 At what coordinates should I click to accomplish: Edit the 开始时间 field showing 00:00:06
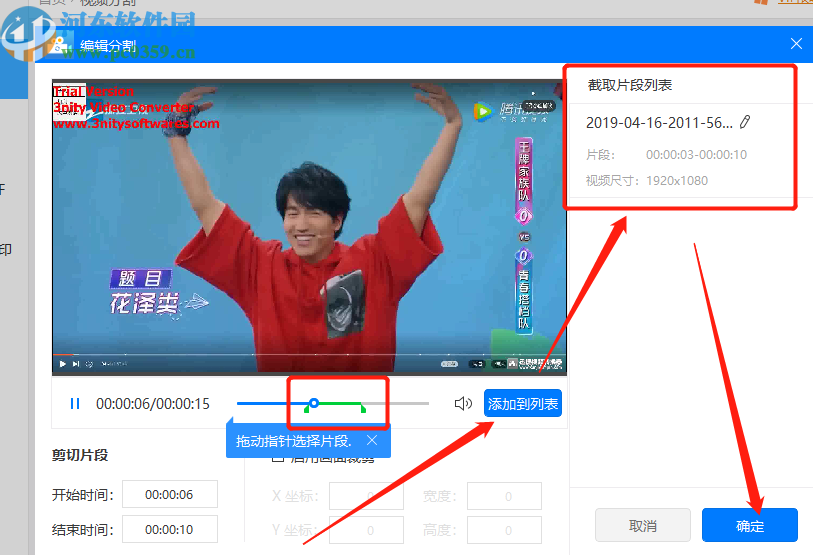(170, 494)
